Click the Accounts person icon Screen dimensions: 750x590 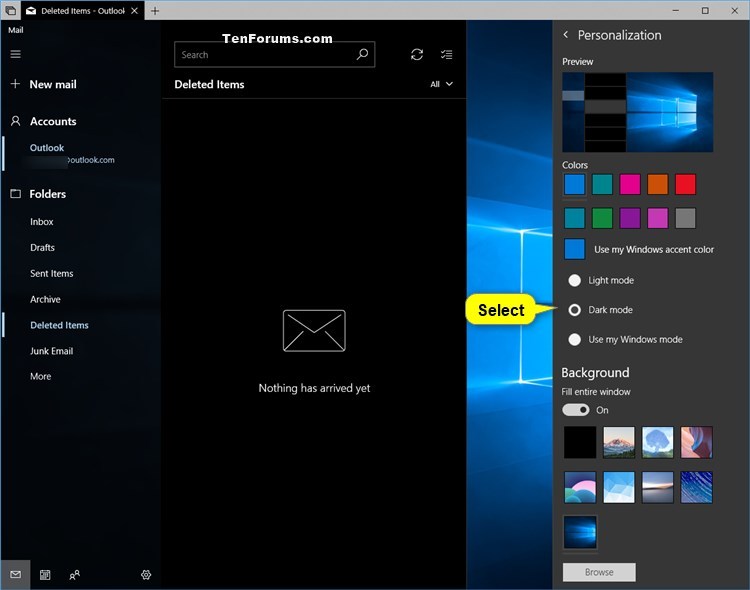15,121
